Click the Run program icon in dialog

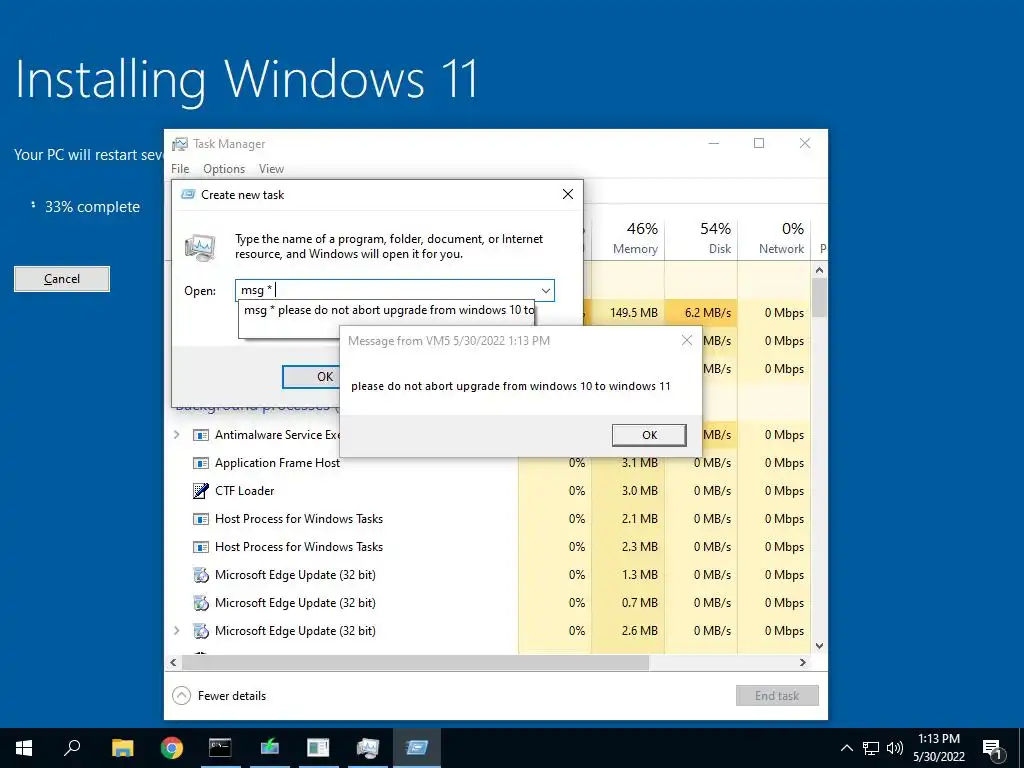coord(200,247)
